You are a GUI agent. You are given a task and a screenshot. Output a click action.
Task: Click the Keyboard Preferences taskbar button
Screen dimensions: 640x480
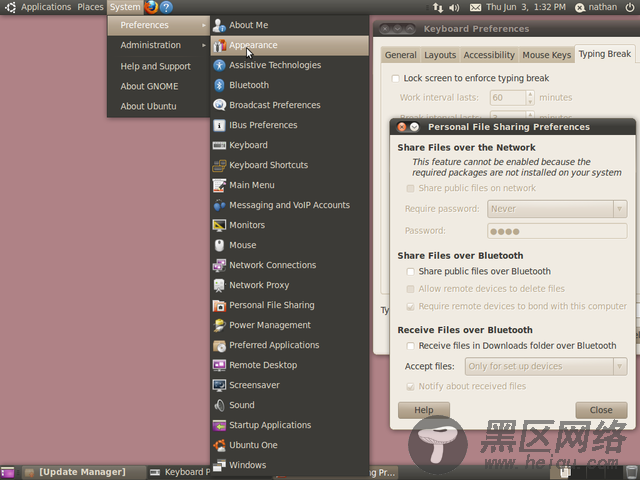[180, 473]
